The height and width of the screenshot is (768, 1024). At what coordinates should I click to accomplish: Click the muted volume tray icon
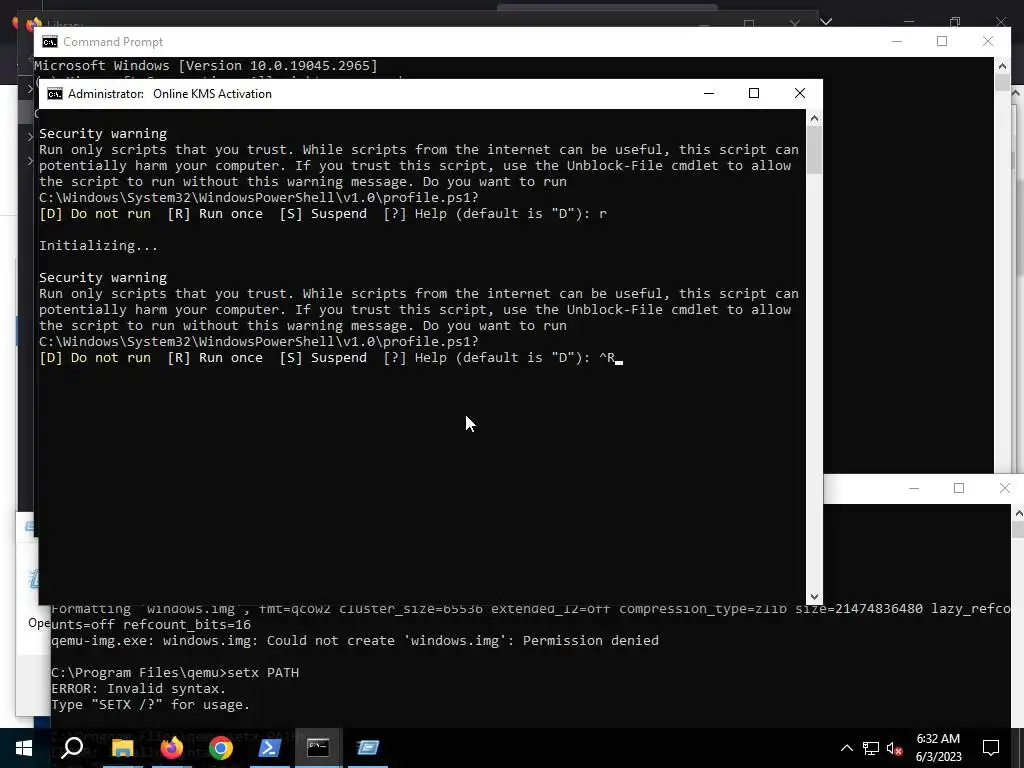click(x=895, y=748)
